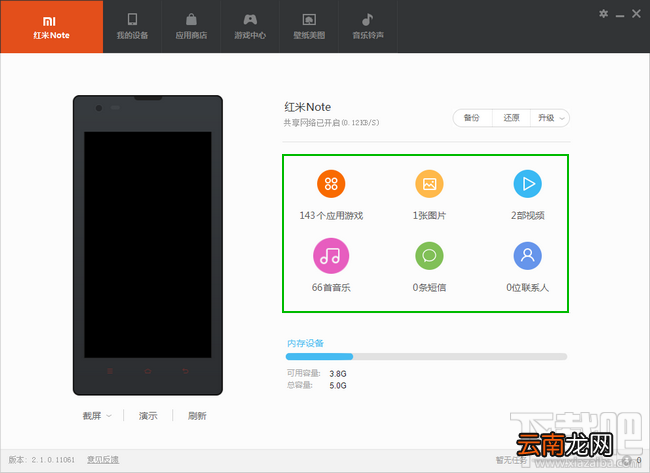The width and height of the screenshot is (650, 473).
Task: Open the 143 apps and games icon
Action: 331,184
